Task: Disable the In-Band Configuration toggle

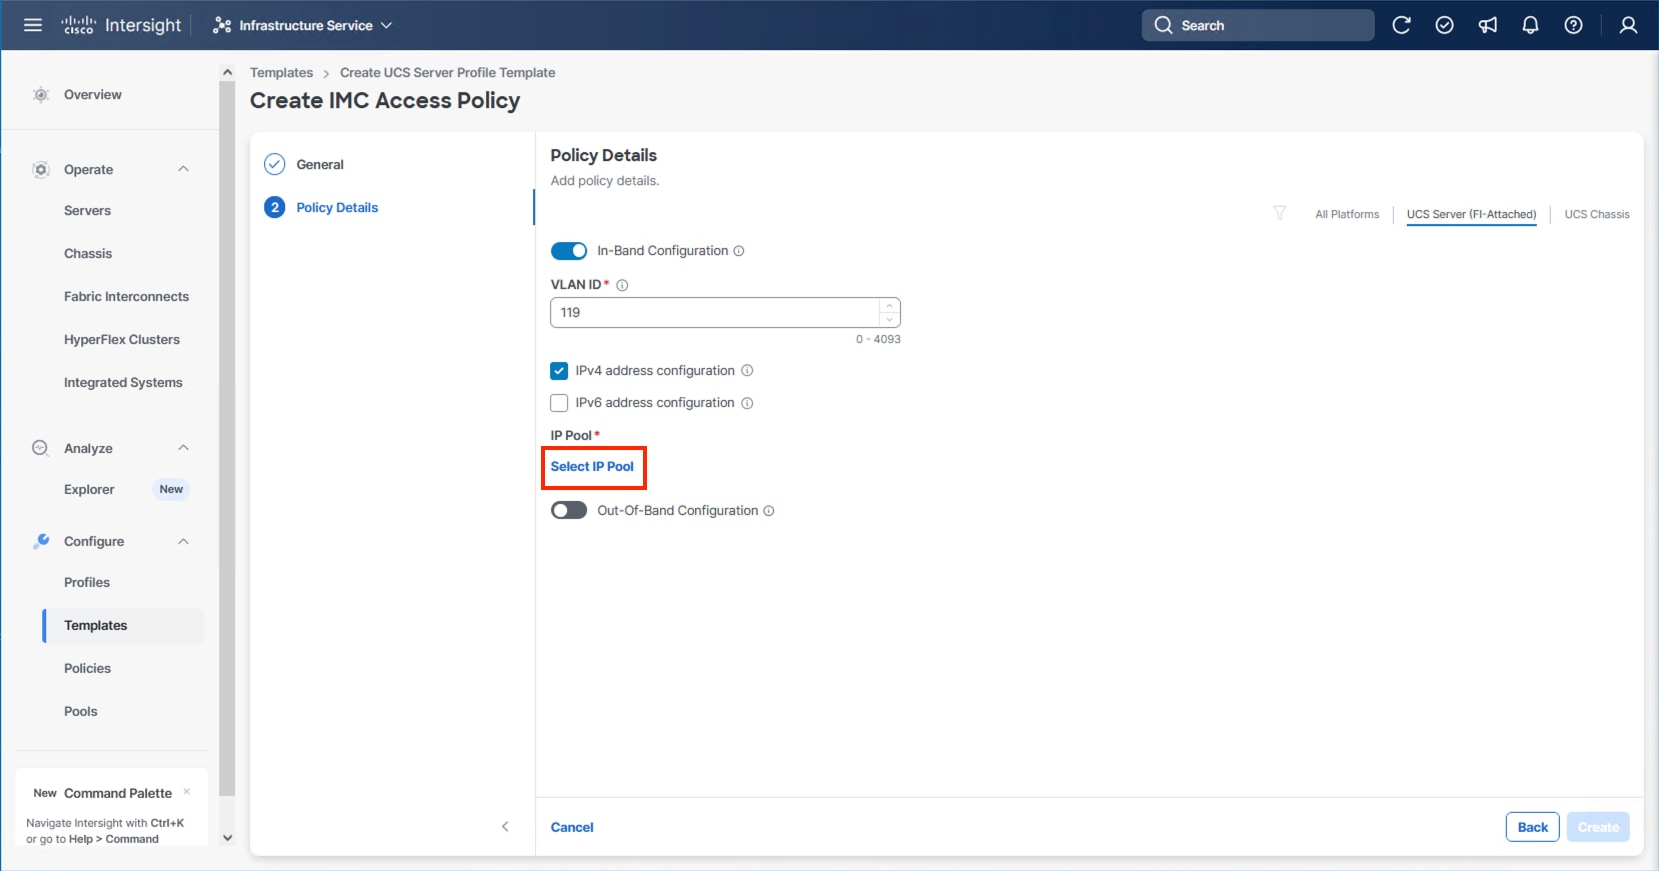Action: [569, 251]
